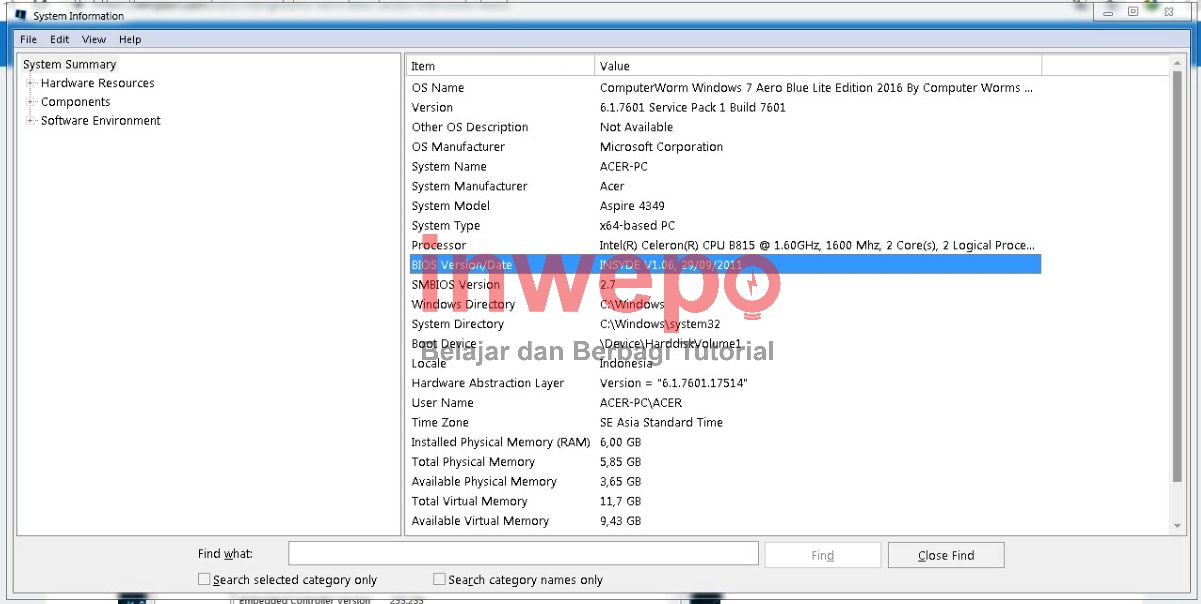Select the OS Name row

pyautogui.click(x=724, y=88)
